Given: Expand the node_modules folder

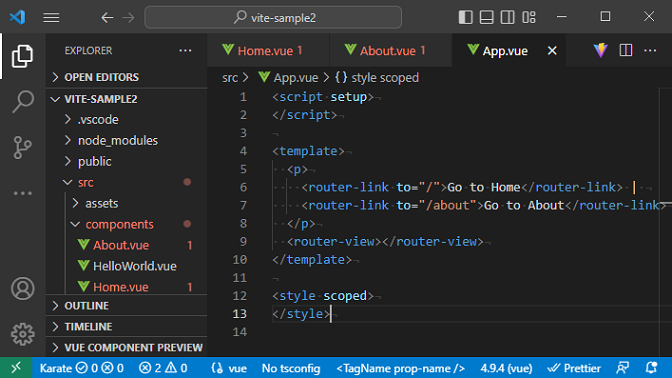Looking at the screenshot, I should tap(126, 141).
